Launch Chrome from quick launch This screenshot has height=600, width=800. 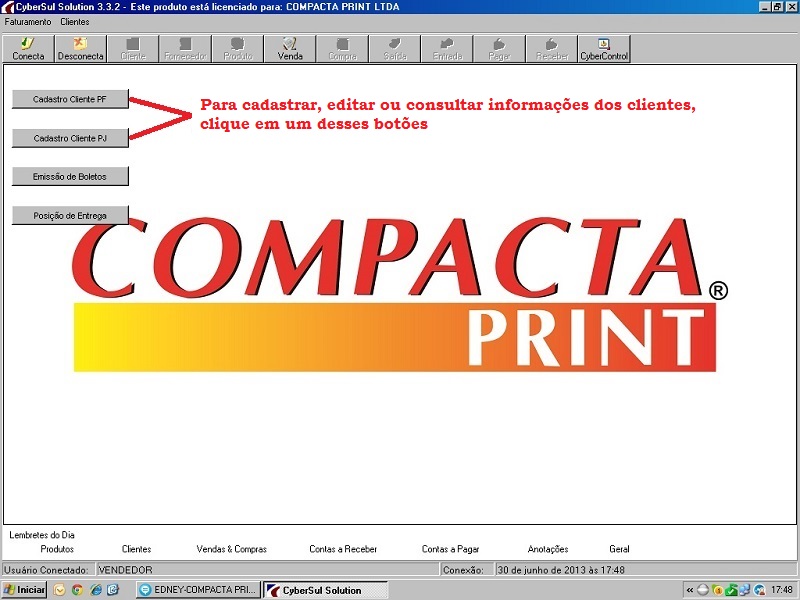click(x=77, y=590)
